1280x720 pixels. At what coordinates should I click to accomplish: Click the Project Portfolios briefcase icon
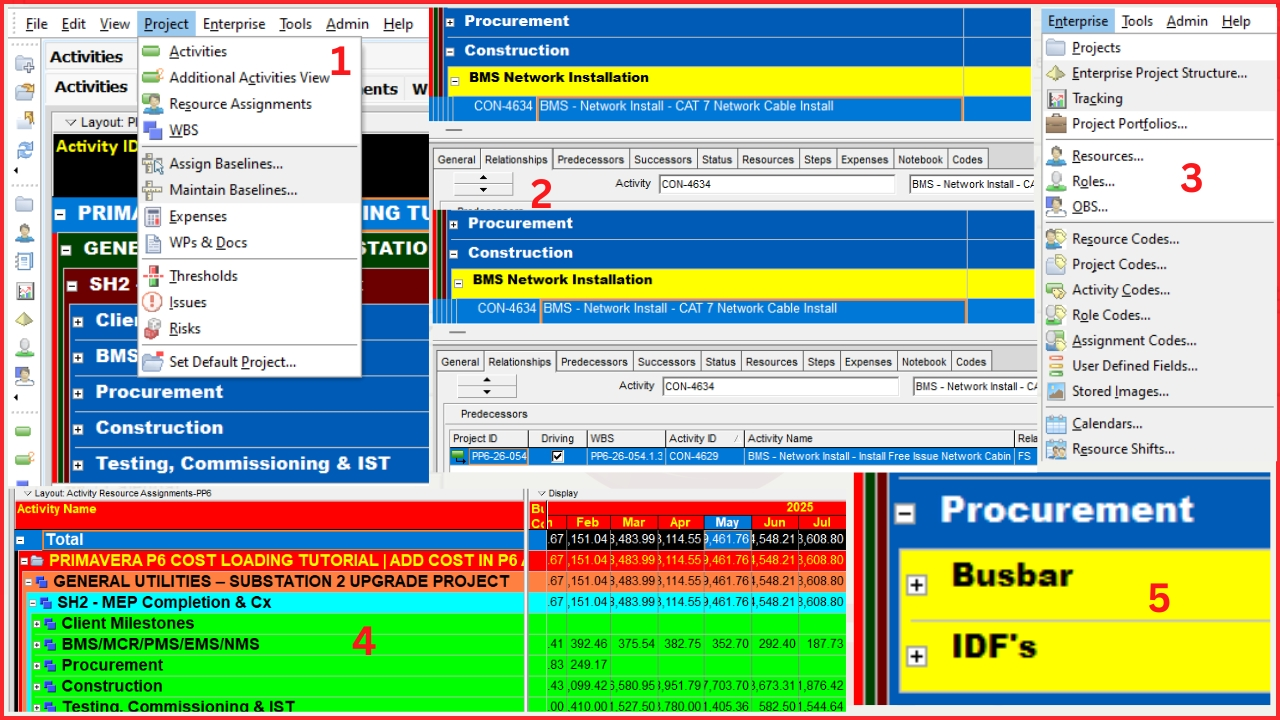pos(1056,124)
